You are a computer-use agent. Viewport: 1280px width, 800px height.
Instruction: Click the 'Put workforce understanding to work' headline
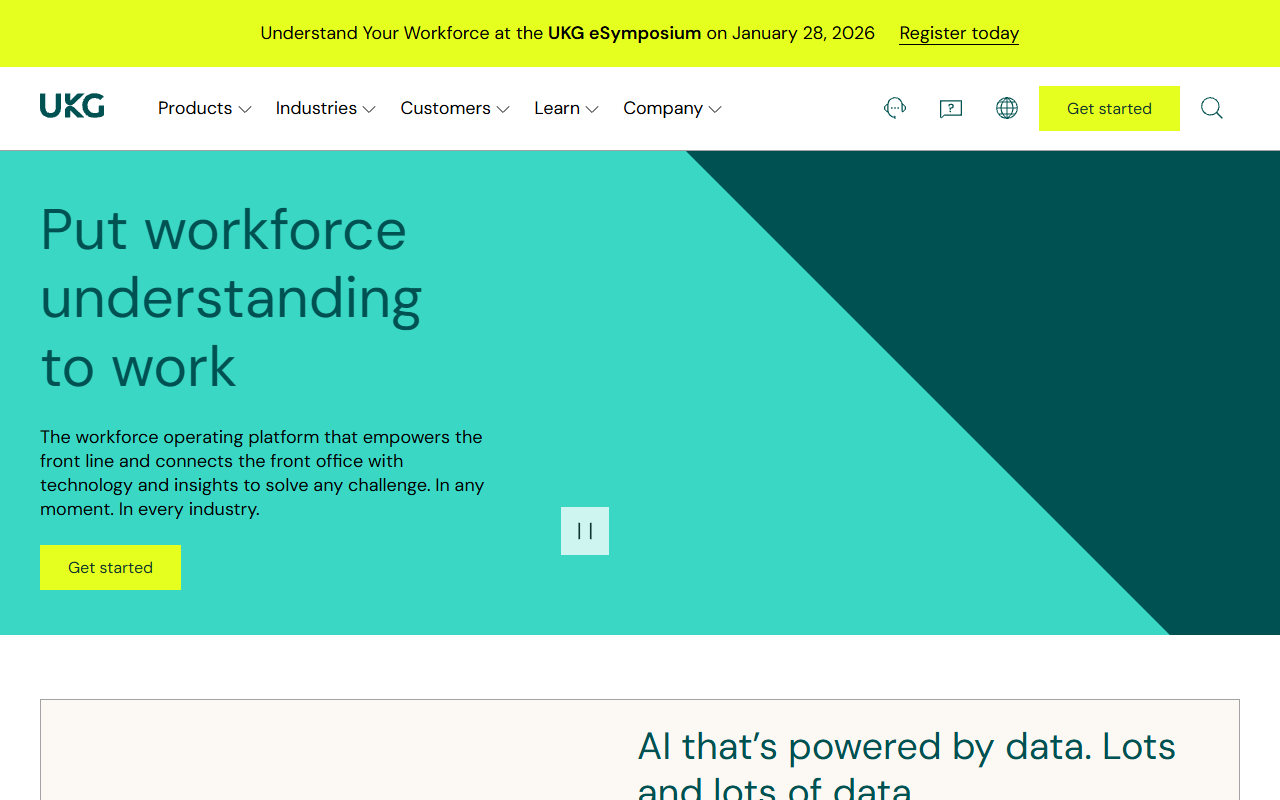(231, 298)
